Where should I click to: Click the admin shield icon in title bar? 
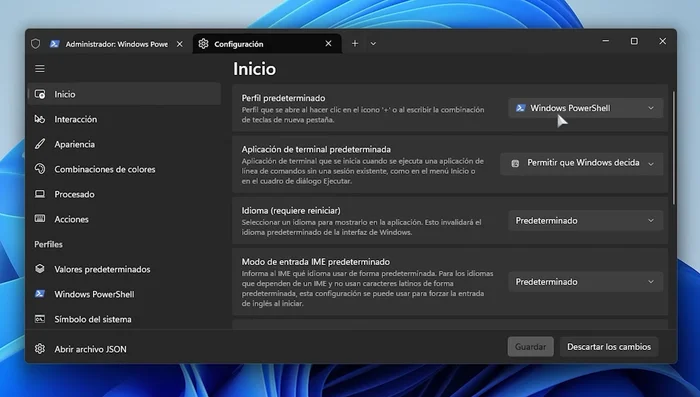click(36, 44)
